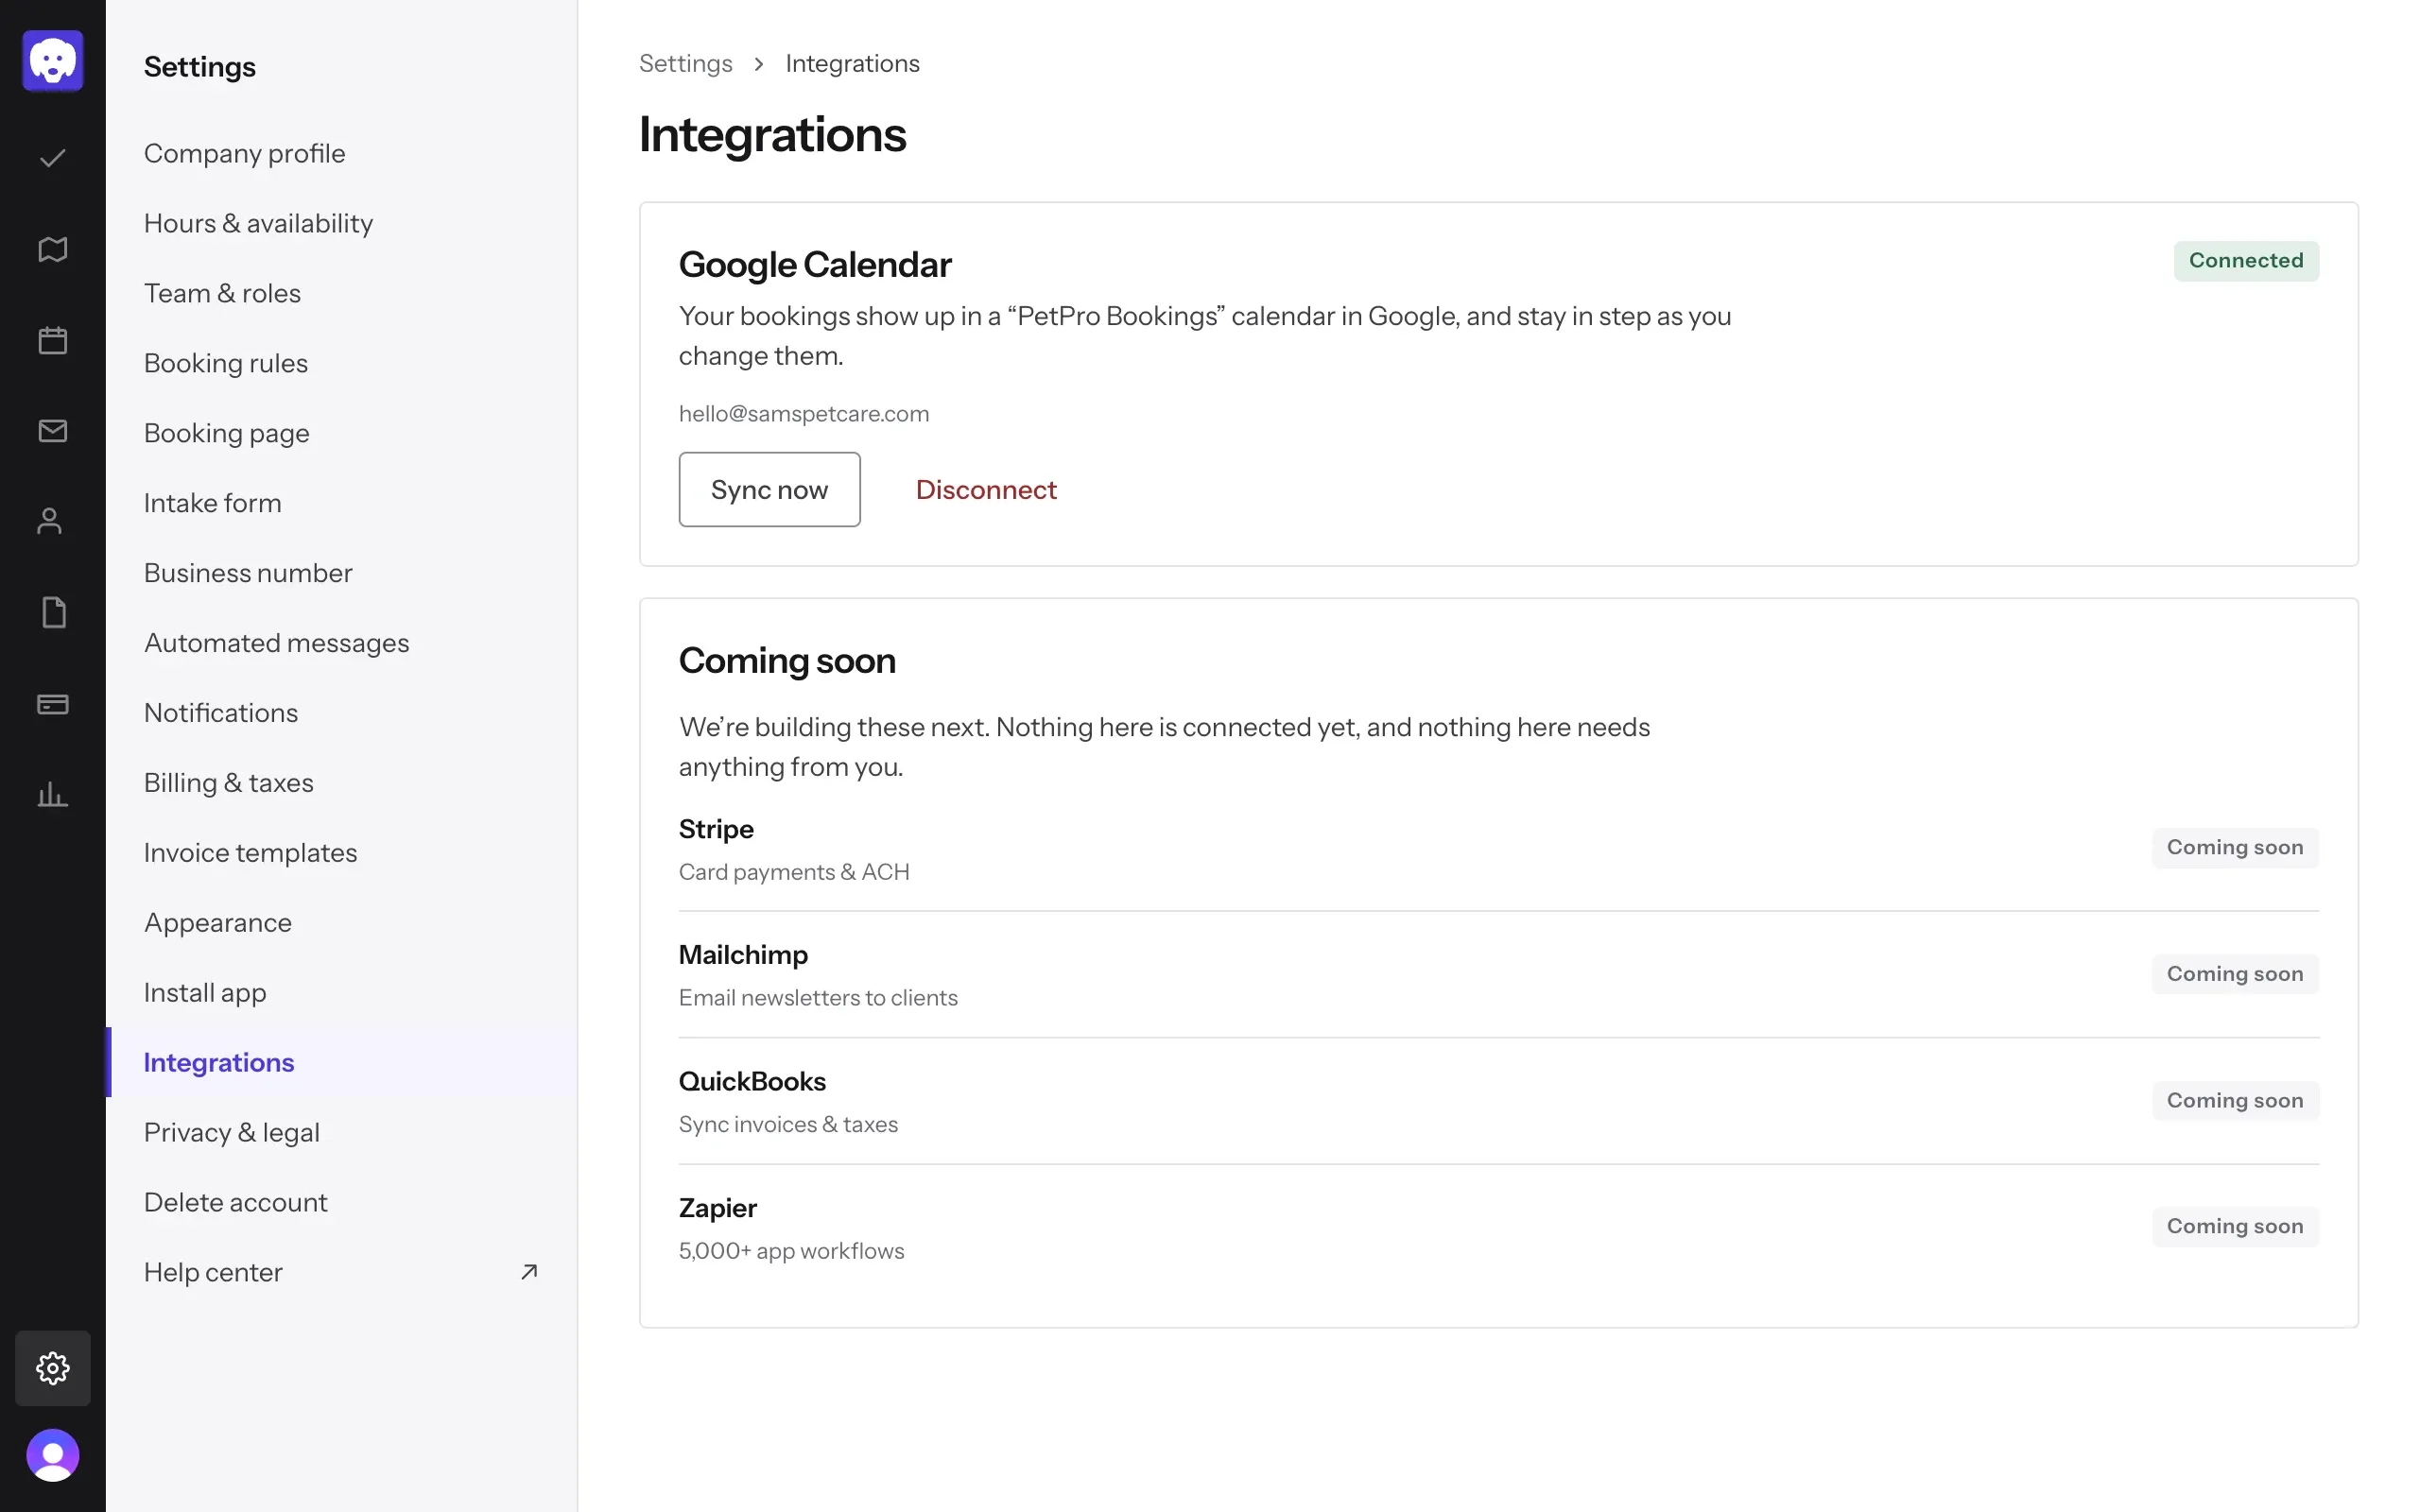
Task: Open Booking page settings
Action: 341,433
